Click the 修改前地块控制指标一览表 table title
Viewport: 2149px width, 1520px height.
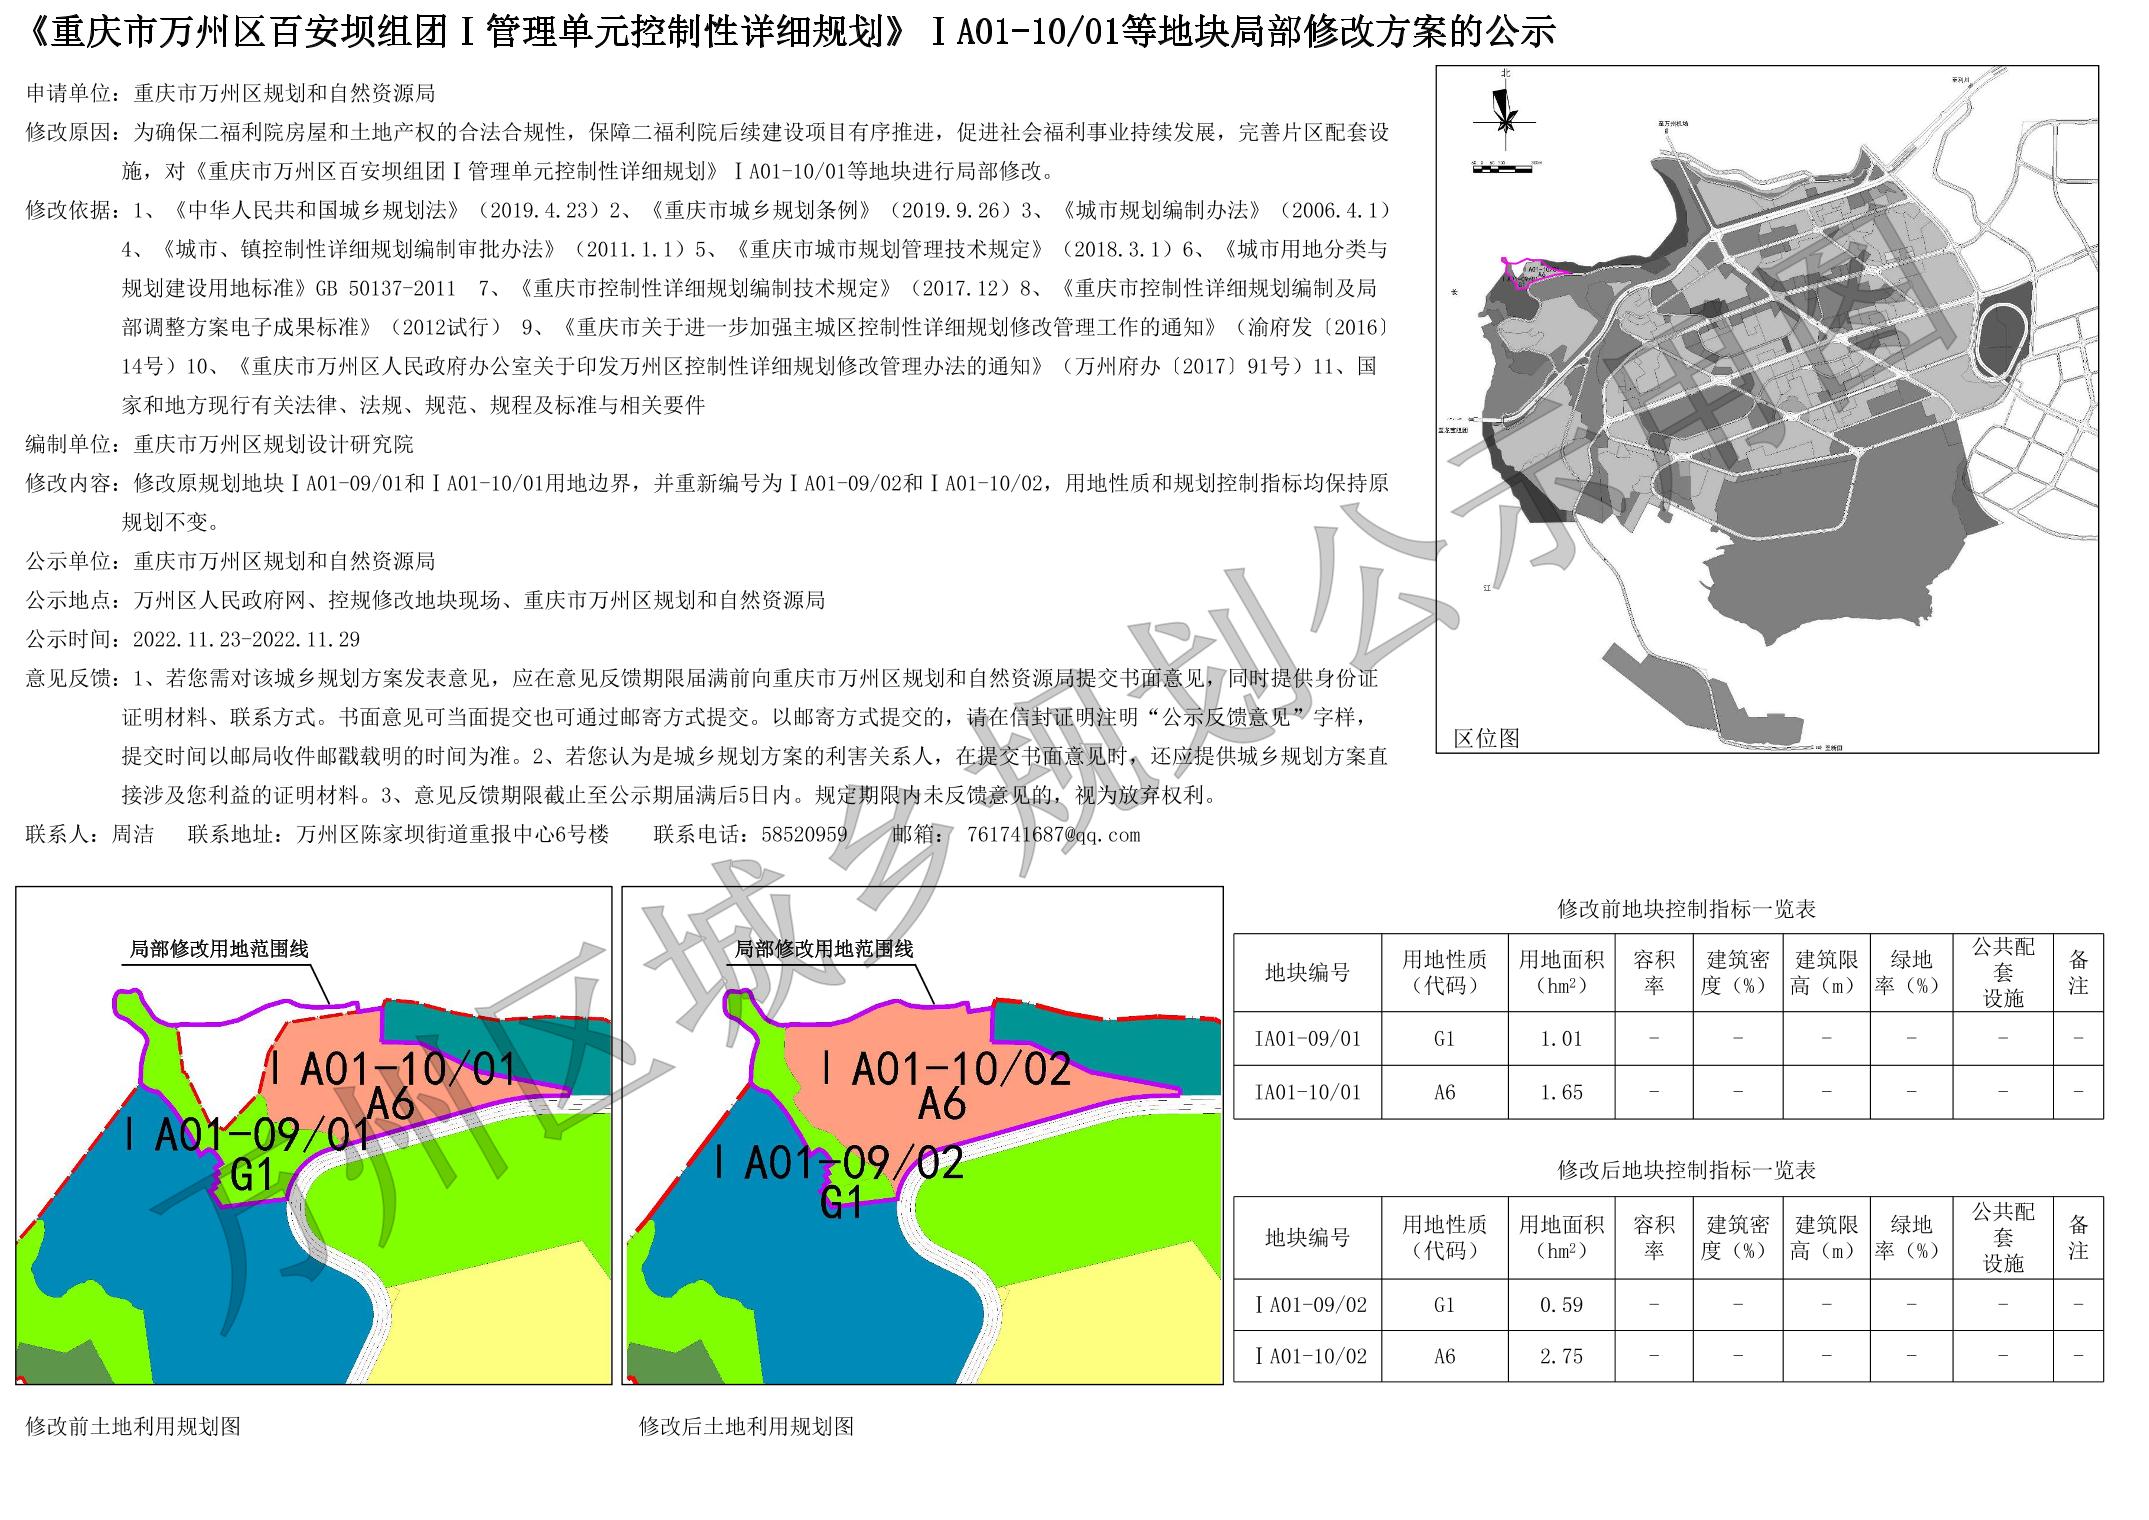1687,909
